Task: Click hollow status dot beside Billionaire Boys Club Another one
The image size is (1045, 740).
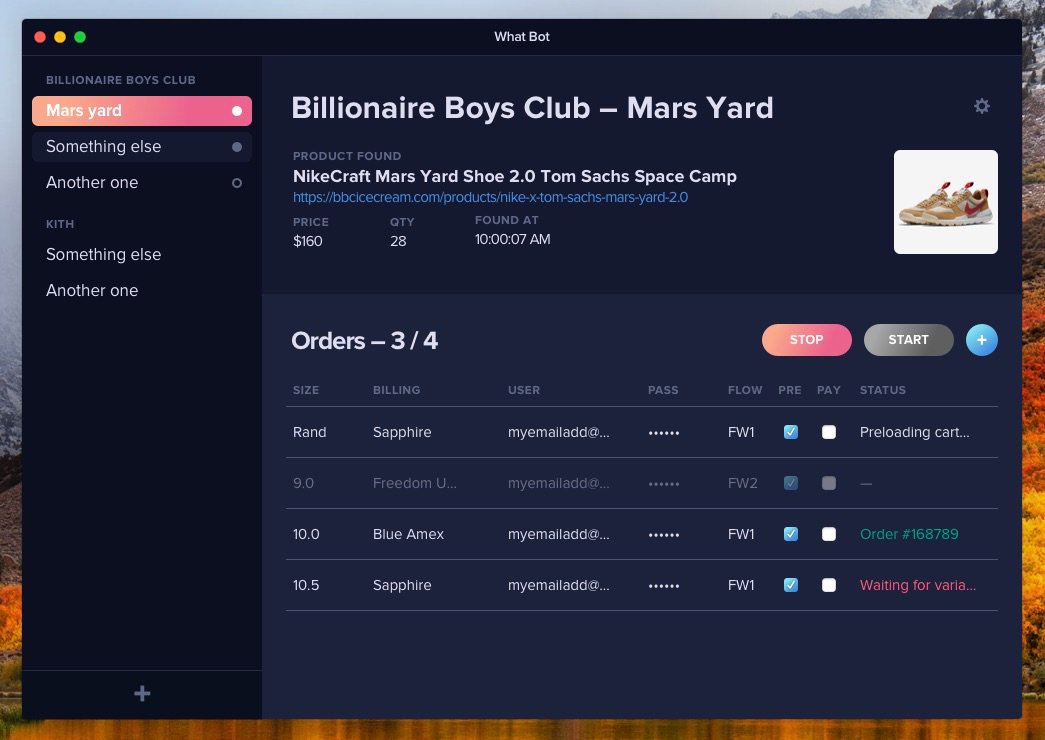Action: click(x=237, y=183)
